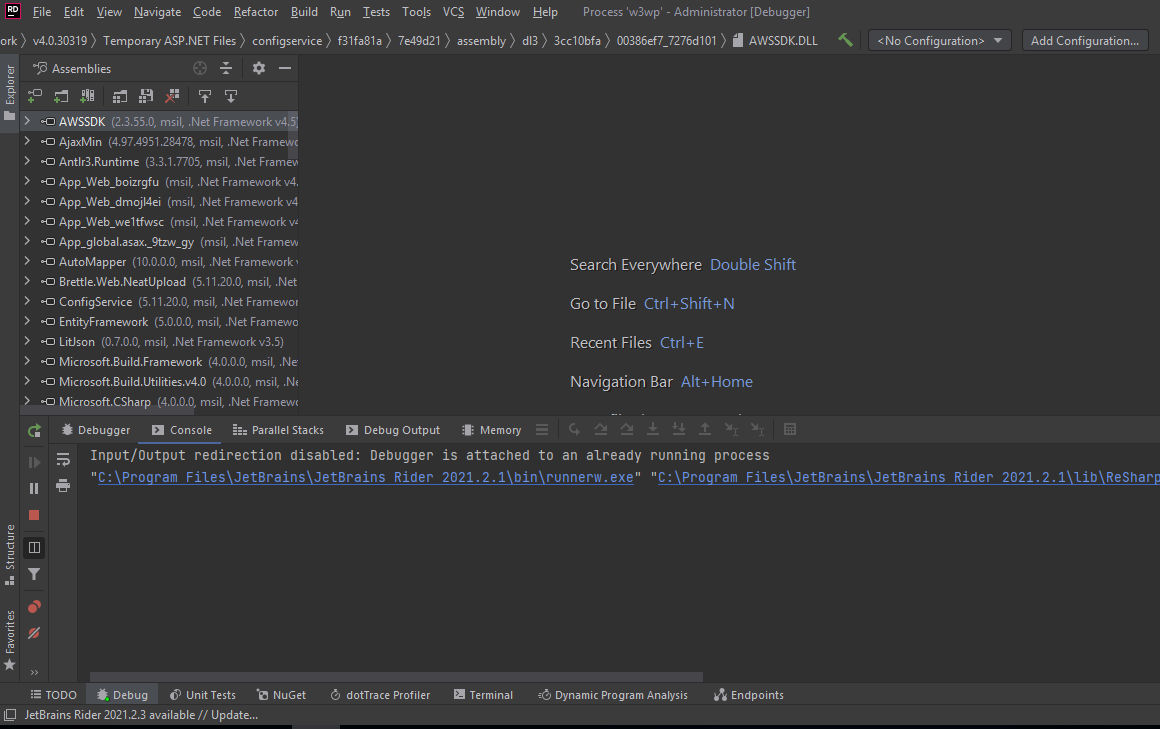The image size is (1160, 729).
Task: Open Assemblies panel gear settings
Action: click(x=258, y=68)
